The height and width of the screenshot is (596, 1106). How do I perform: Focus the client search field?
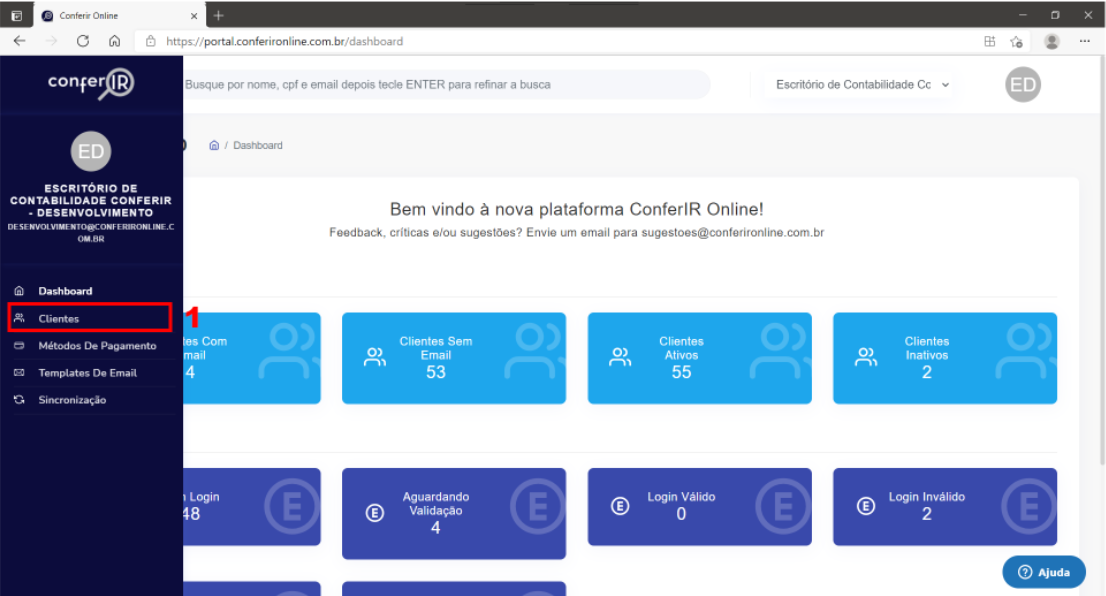pyautogui.click(x=446, y=85)
